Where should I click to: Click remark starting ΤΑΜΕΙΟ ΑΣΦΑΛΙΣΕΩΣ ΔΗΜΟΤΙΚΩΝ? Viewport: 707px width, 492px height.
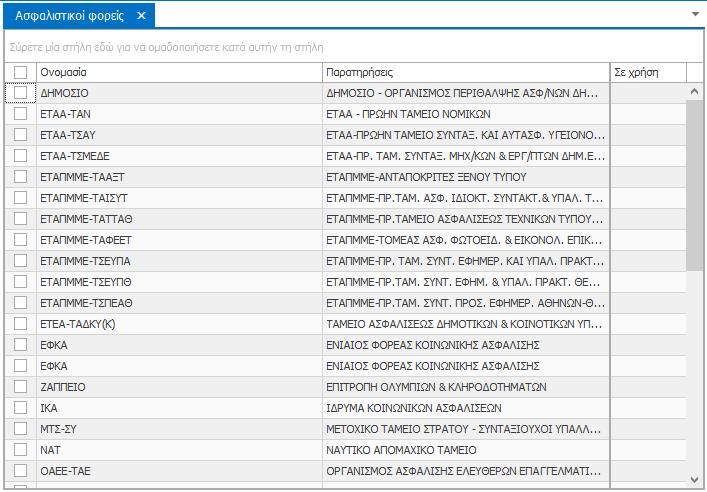(464, 324)
